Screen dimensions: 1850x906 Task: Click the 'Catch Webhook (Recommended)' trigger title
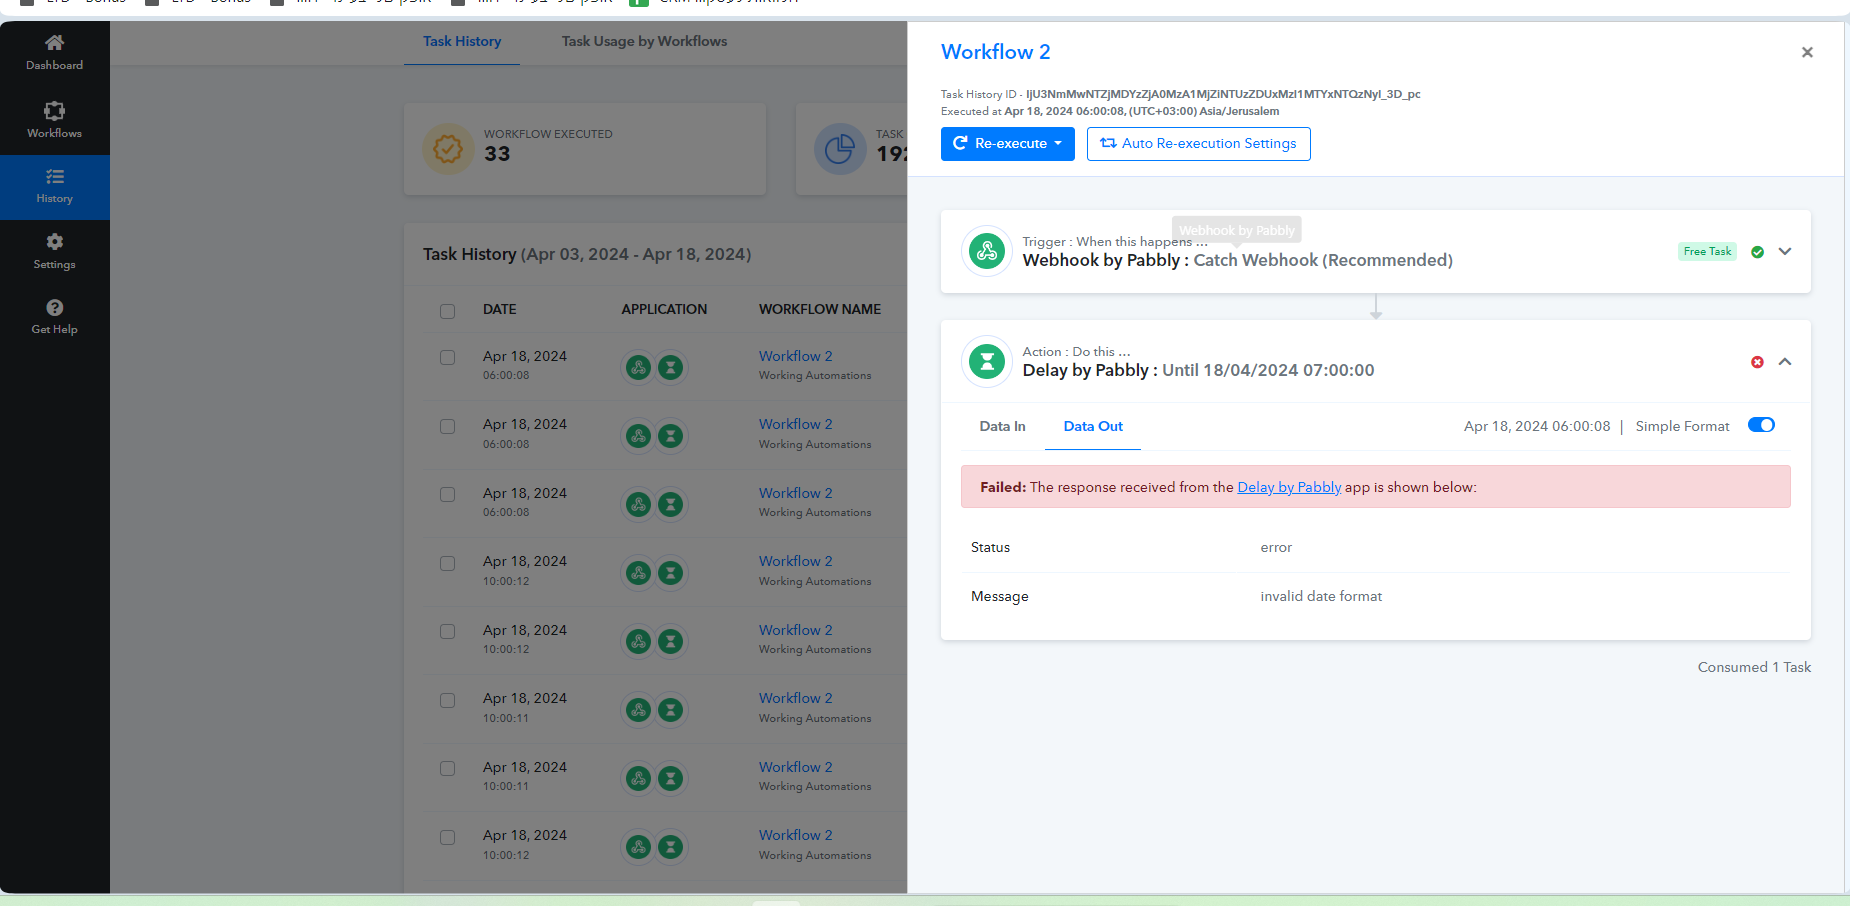tap(1323, 260)
